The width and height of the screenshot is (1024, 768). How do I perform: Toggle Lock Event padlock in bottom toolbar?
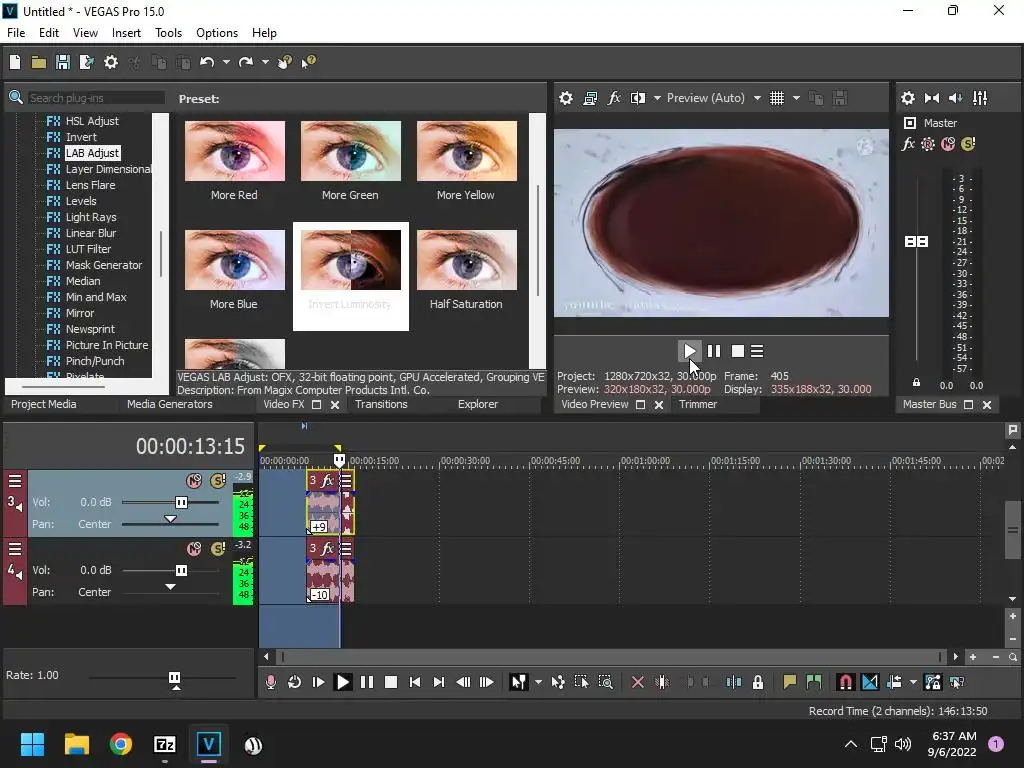click(x=758, y=682)
